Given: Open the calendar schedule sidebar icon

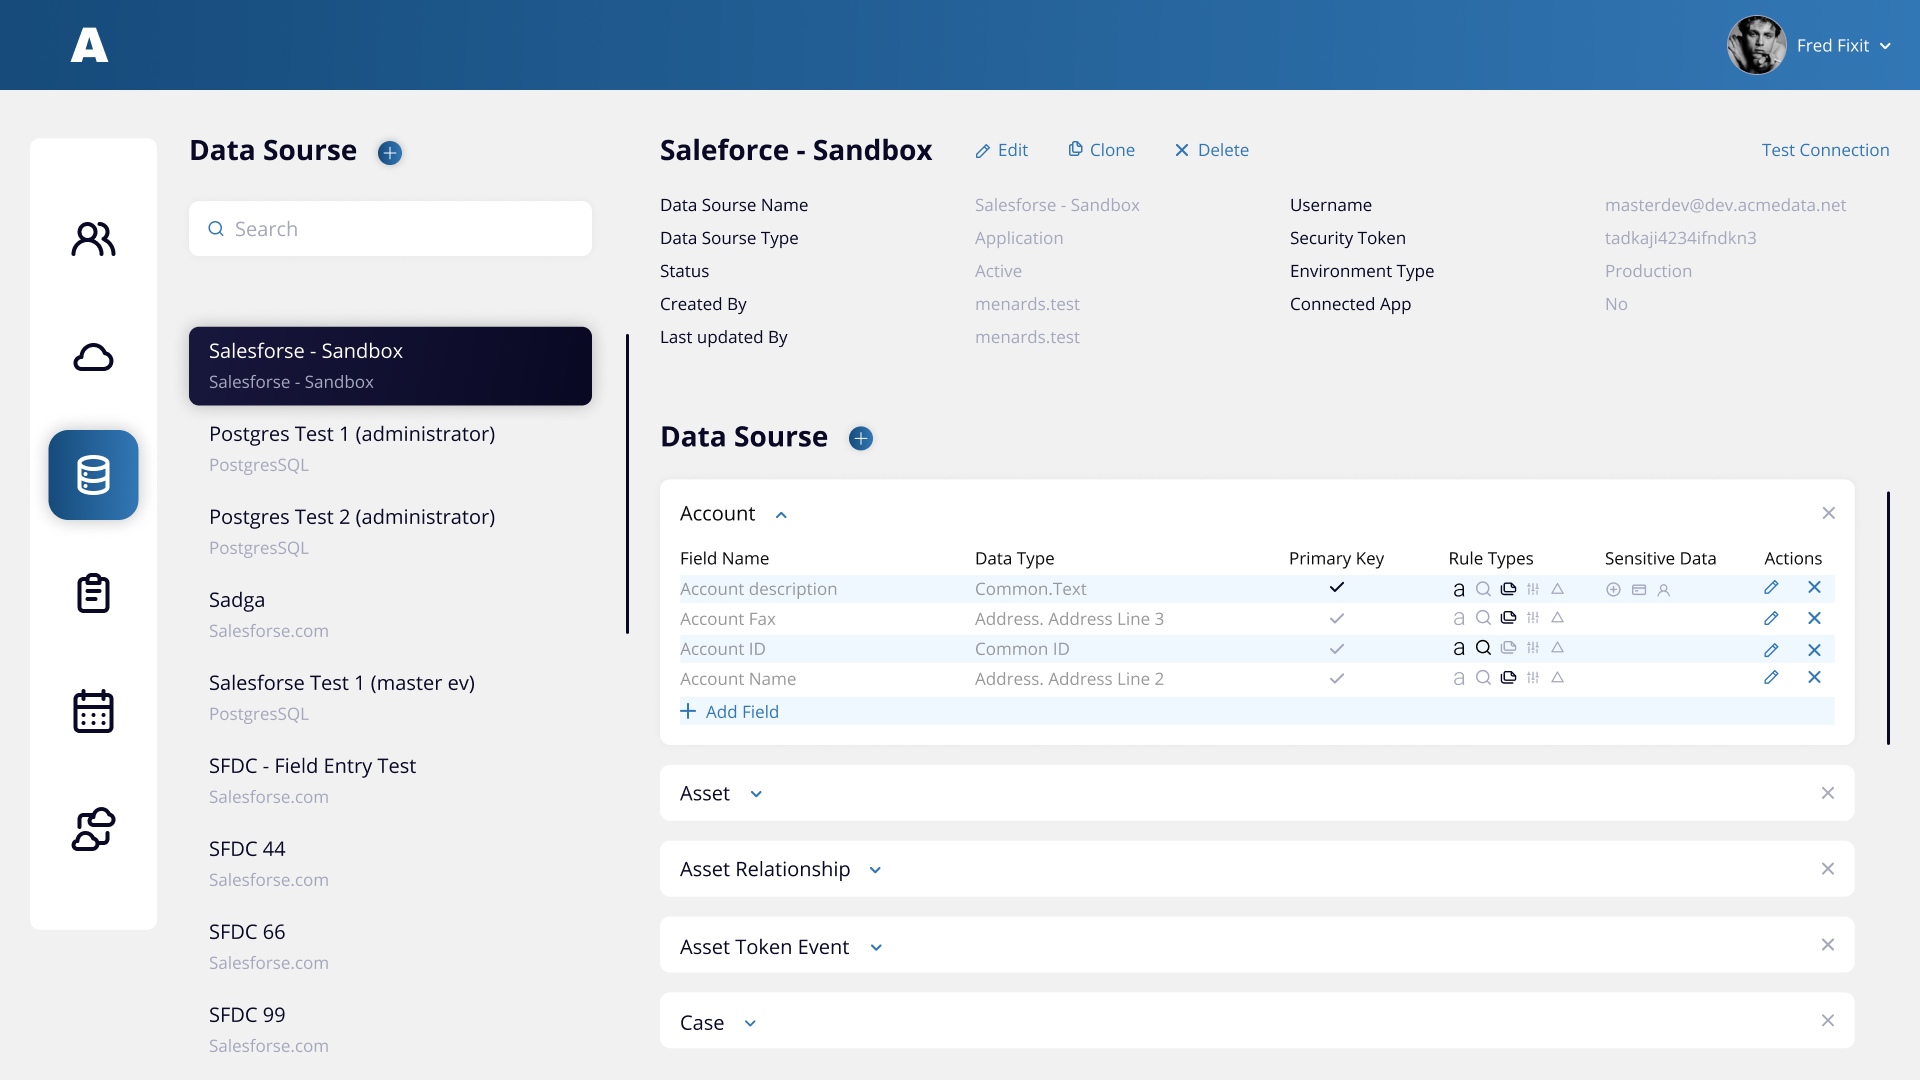Looking at the screenshot, I should click(x=93, y=711).
